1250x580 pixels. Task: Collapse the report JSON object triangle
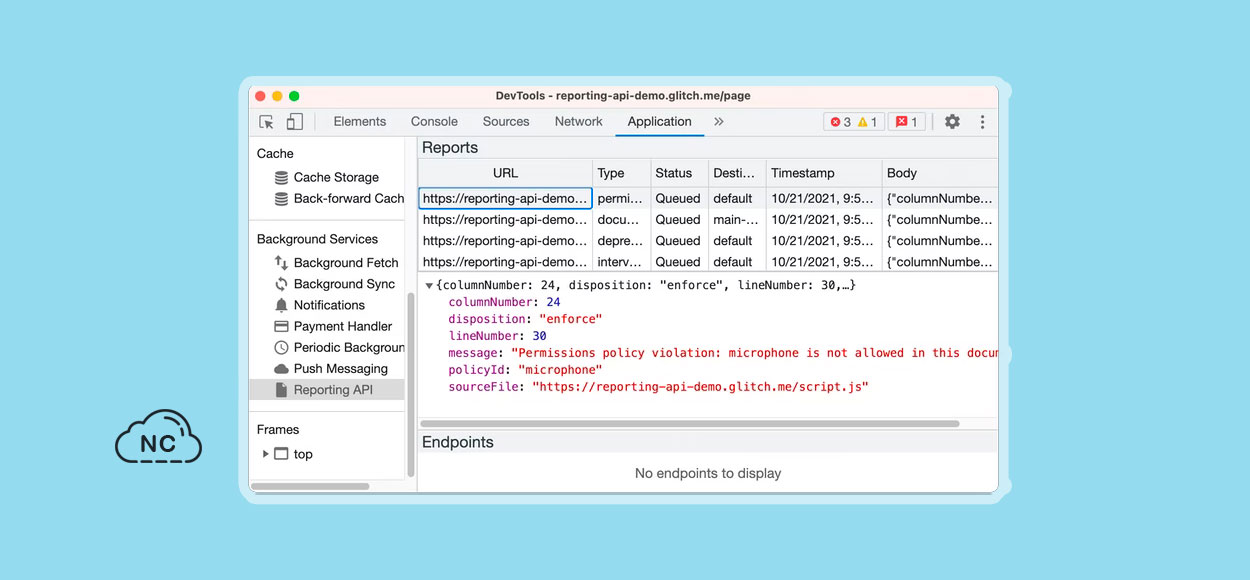[429, 286]
